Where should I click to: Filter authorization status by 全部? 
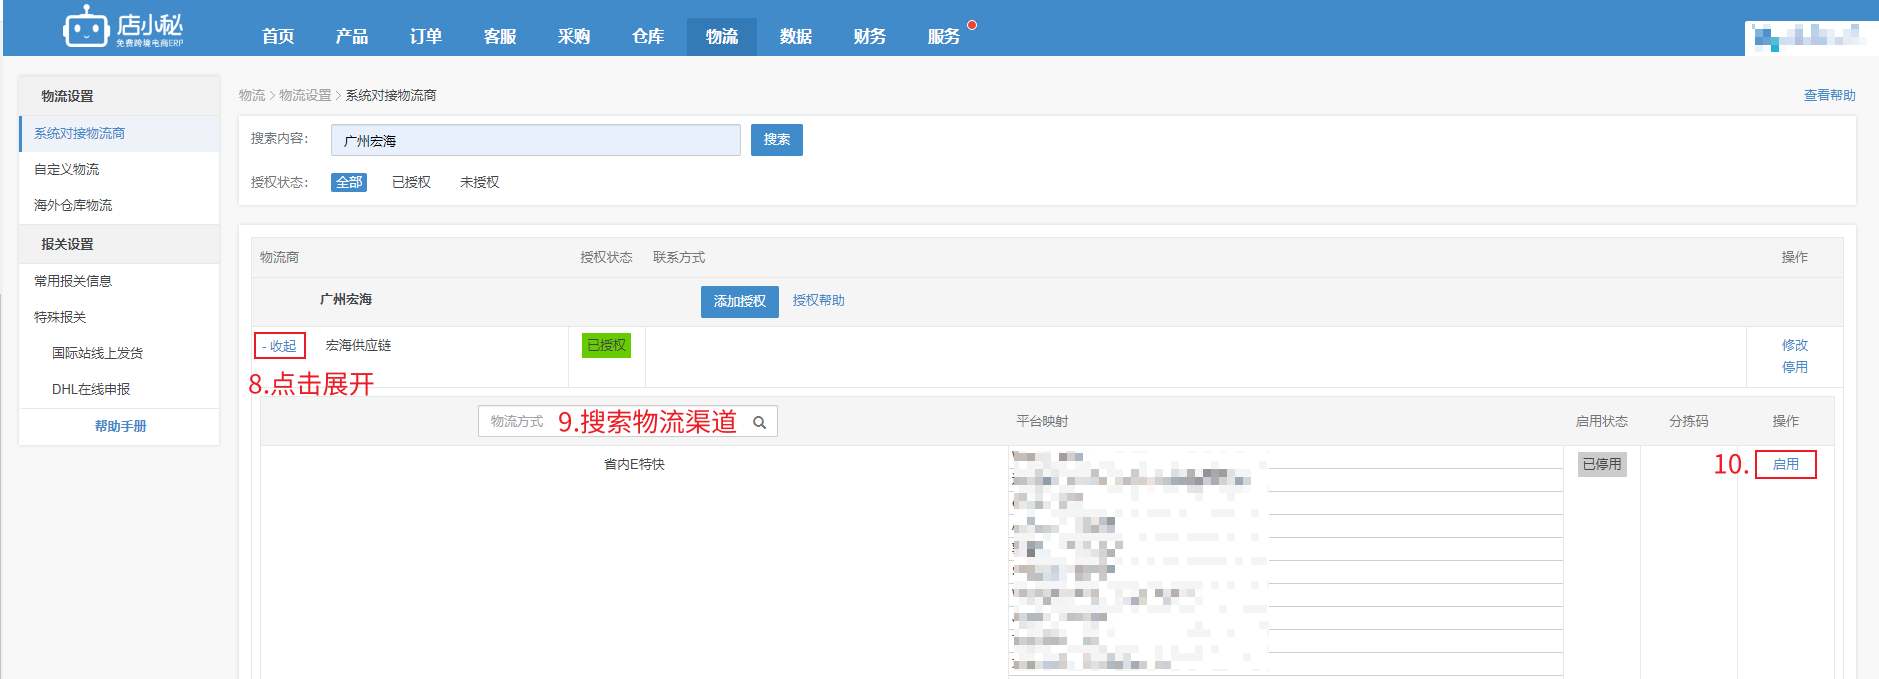coord(349,182)
